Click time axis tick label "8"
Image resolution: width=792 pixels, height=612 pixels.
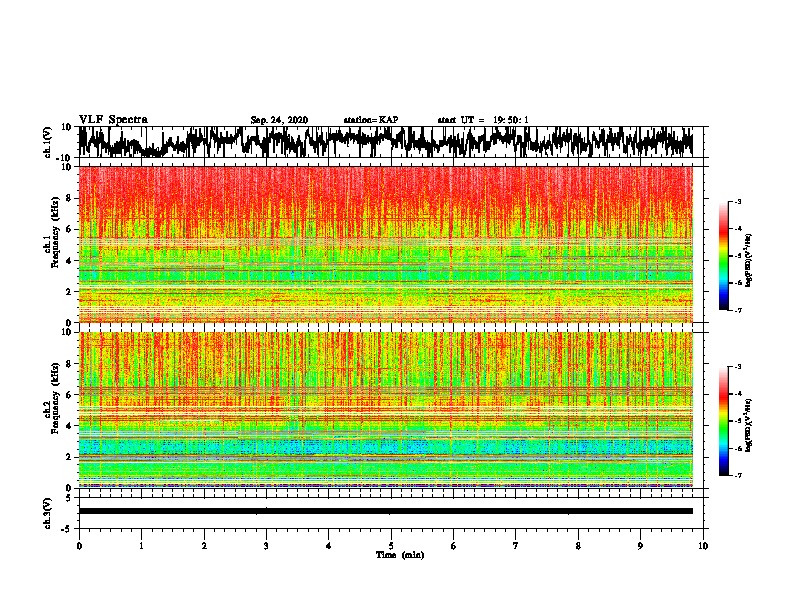578,546
